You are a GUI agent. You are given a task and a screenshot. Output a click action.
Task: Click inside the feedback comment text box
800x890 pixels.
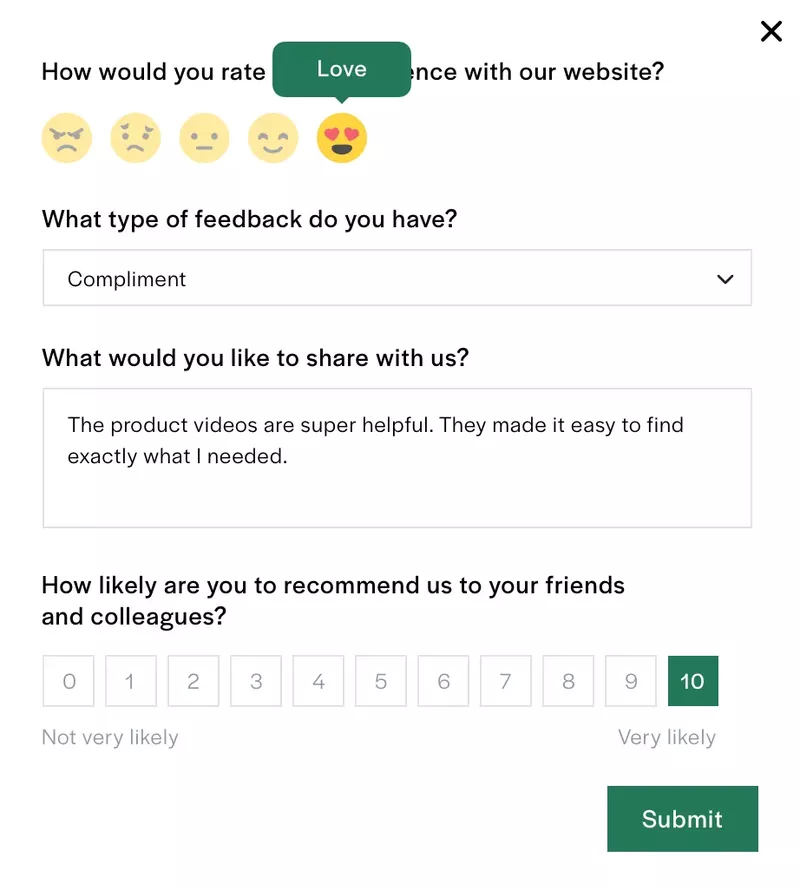(396, 457)
